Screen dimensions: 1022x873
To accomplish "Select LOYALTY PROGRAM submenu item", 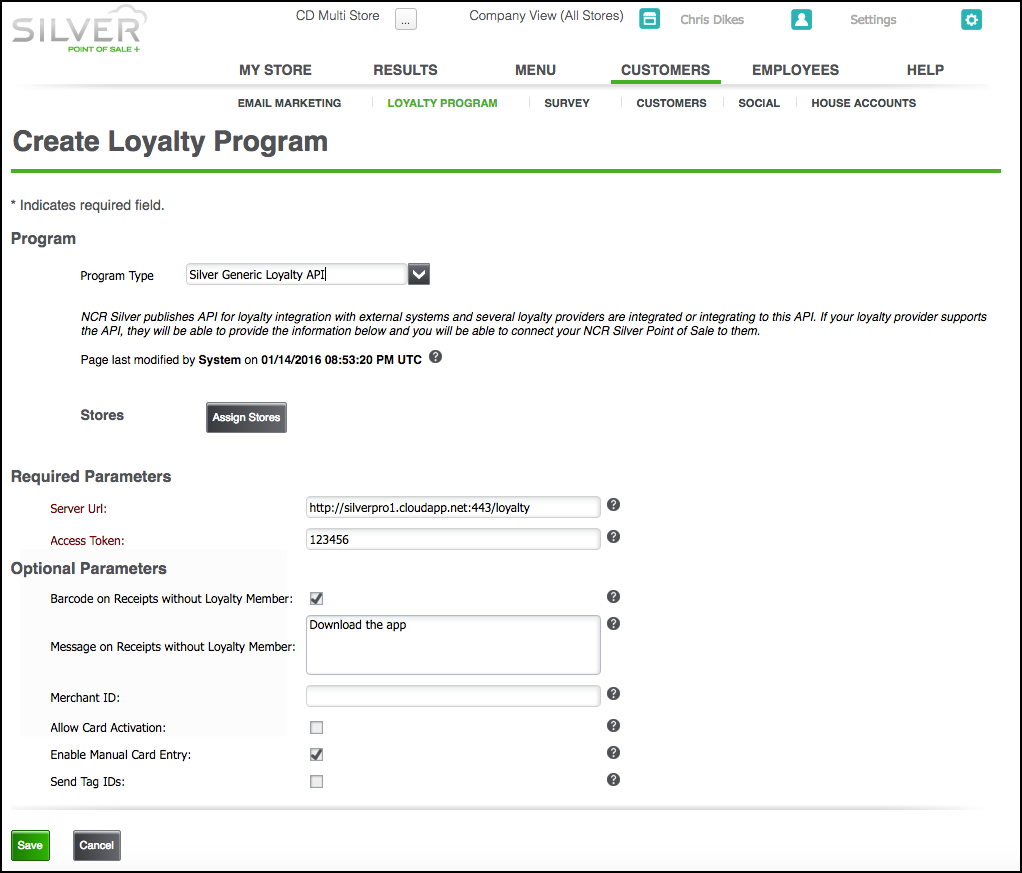I will pos(443,103).
